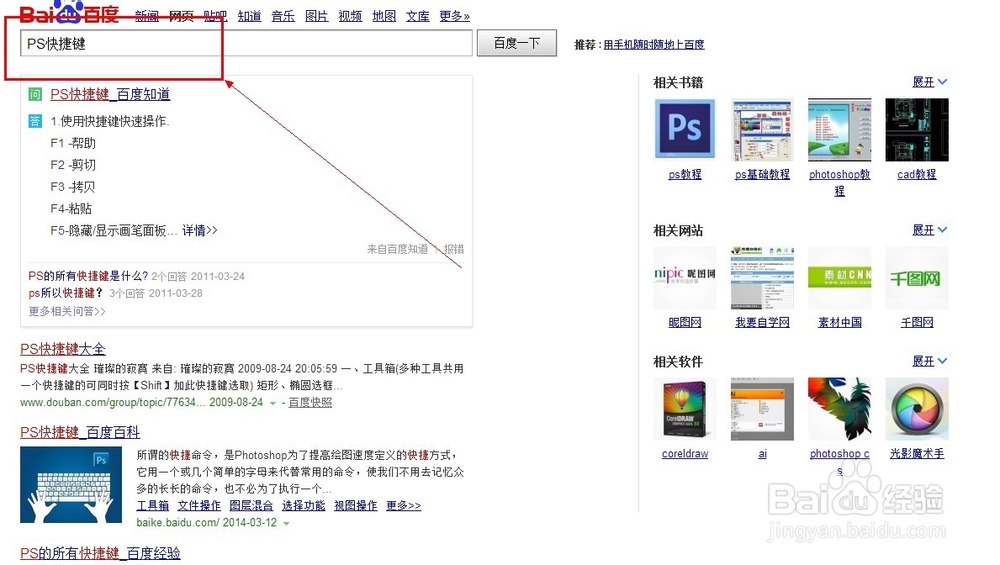
Task: Open the 光影魔术手 text link
Action: click(x=916, y=453)
